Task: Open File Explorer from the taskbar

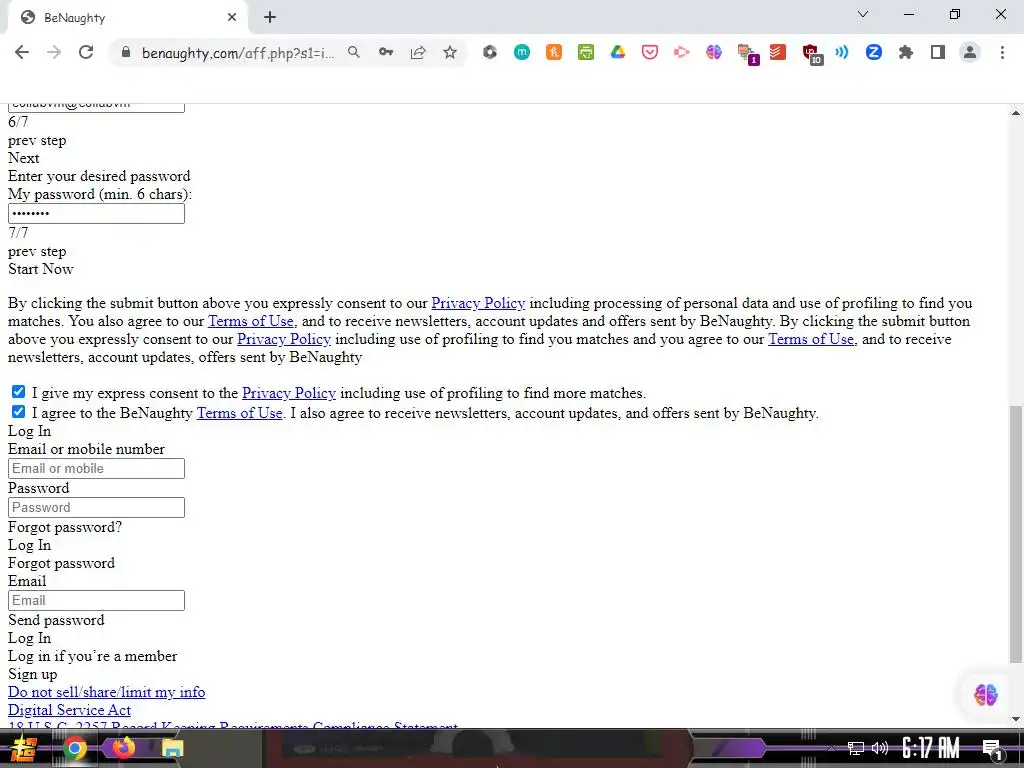Action: point(172,748)
